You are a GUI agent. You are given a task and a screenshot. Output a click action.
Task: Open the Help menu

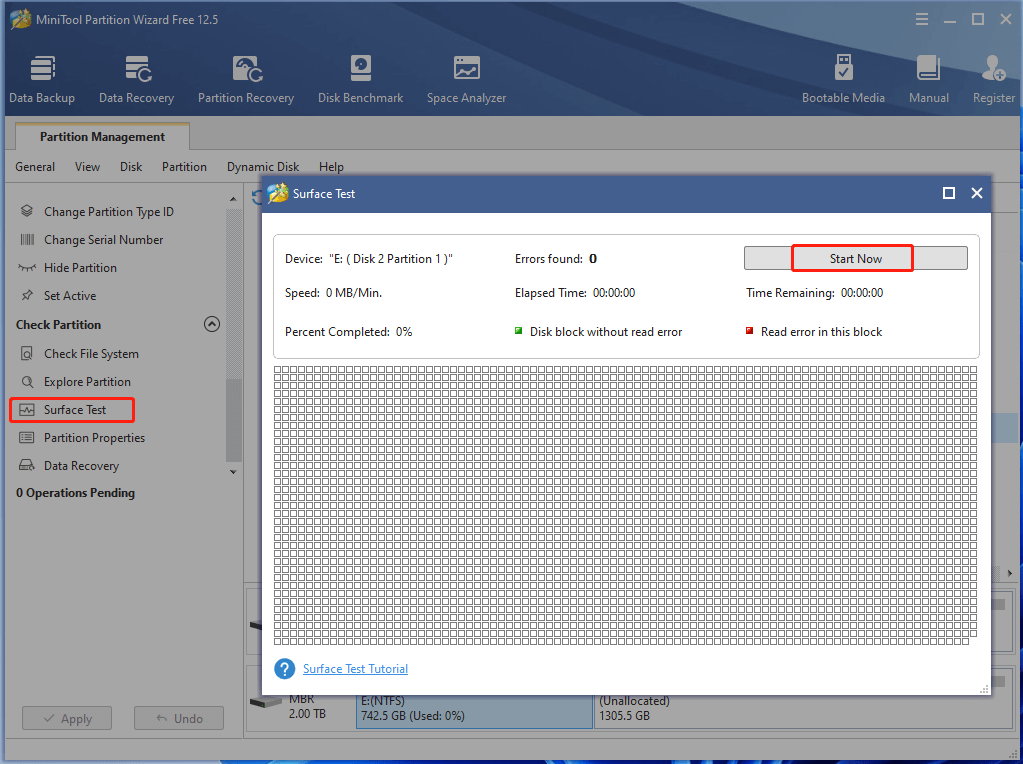(x=331, y=166)
